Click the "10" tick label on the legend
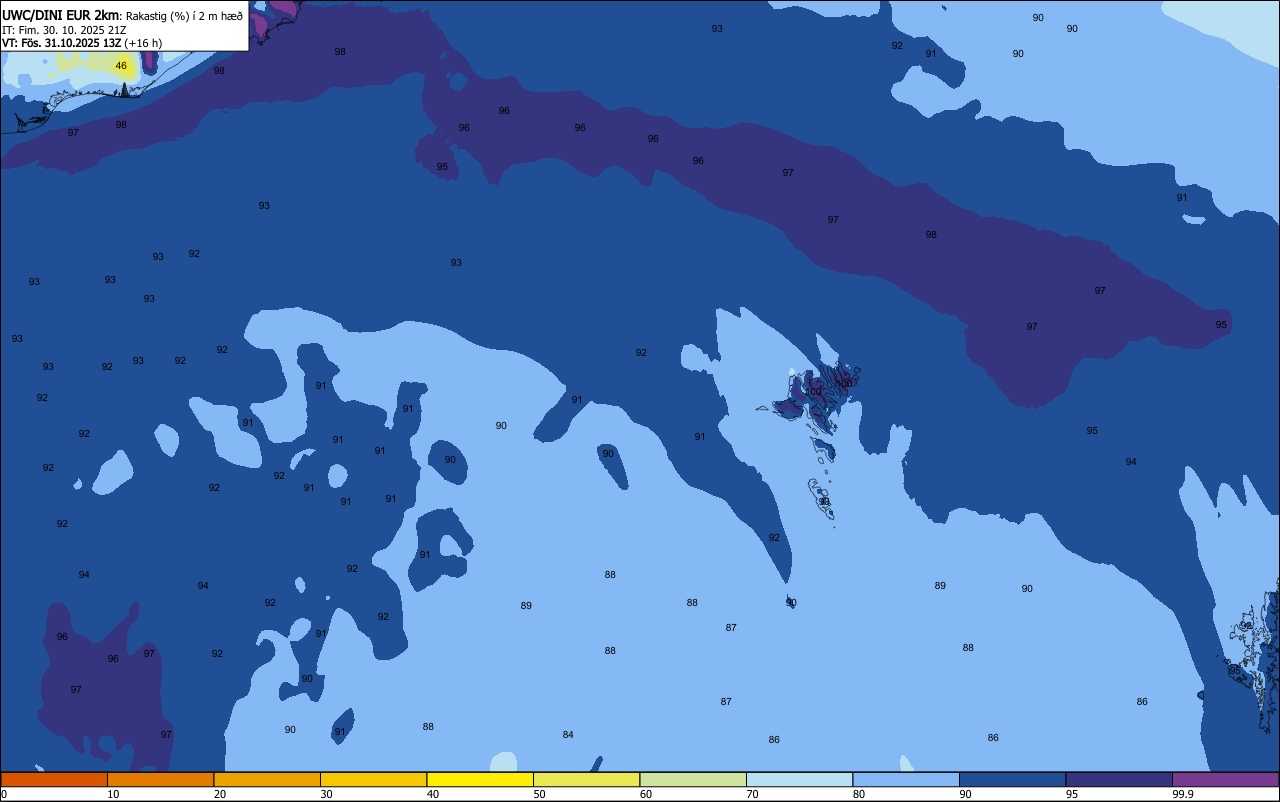This screenshot has height=802, width=1280. tap(113, 794)
